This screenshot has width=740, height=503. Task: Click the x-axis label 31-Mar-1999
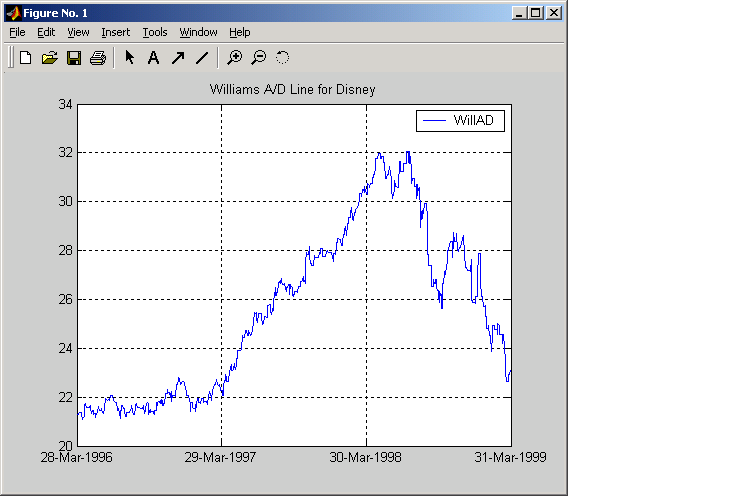[510, 457]
